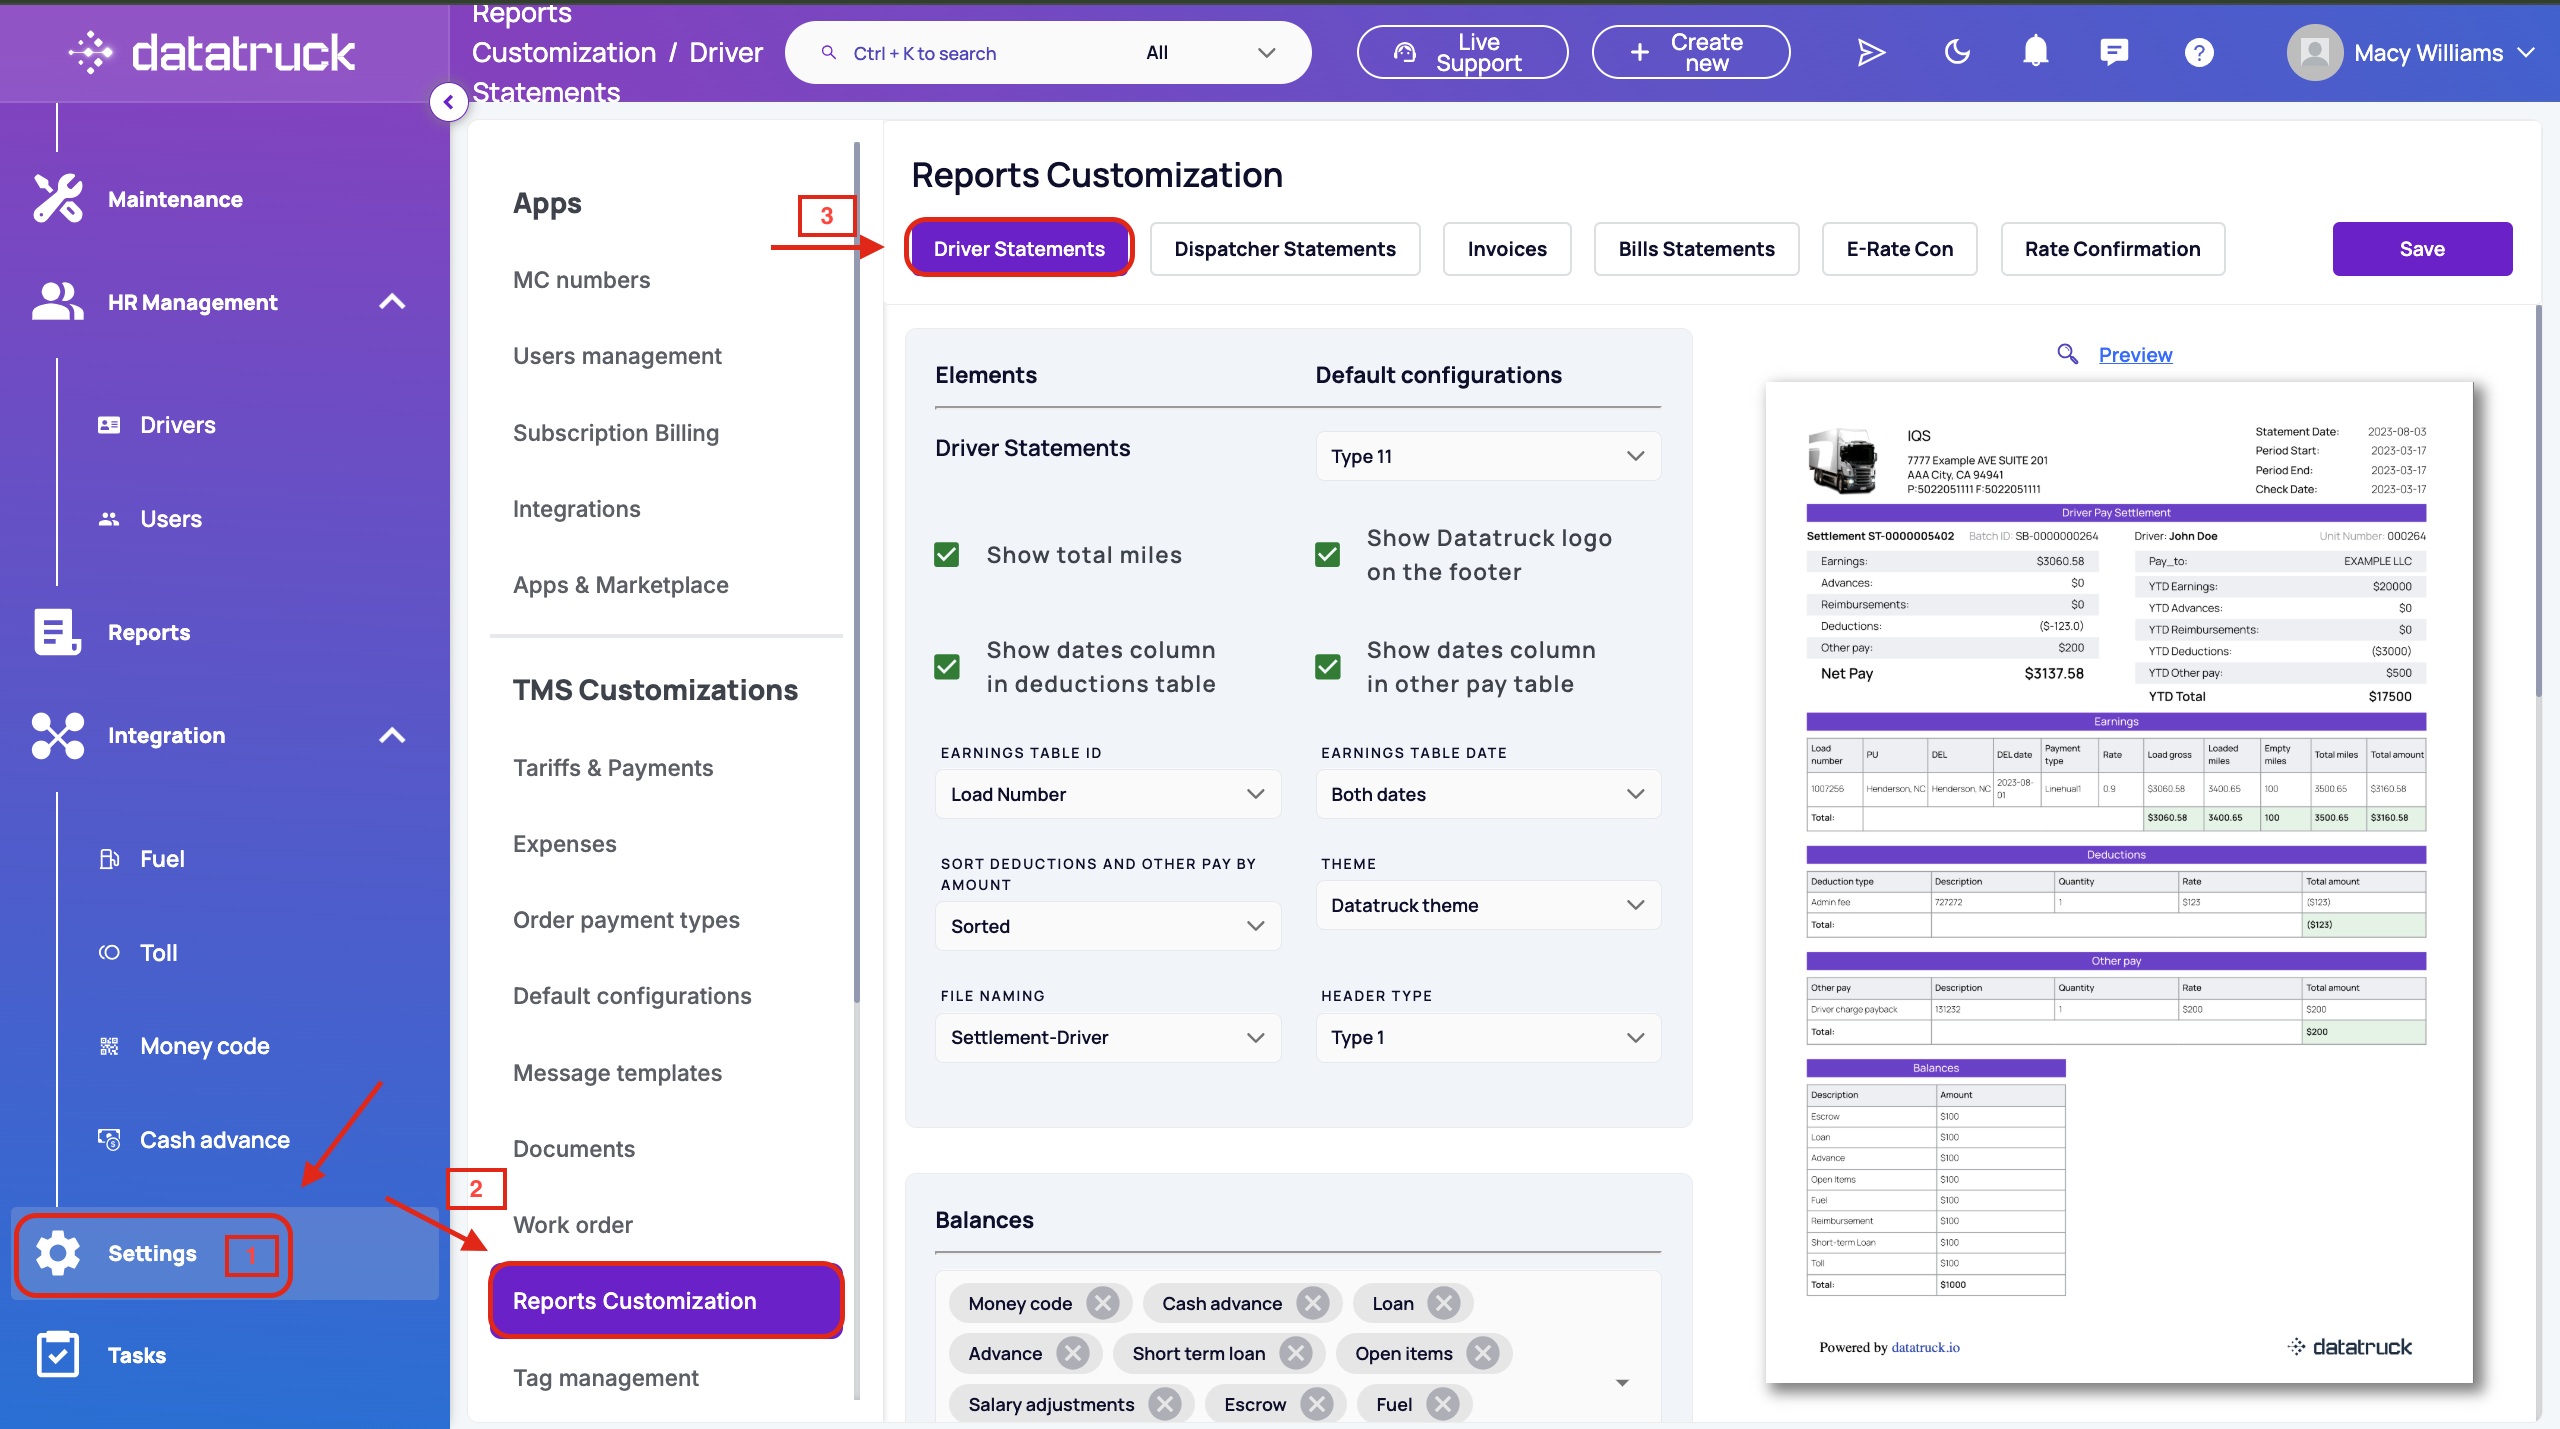Click the magnifier icon beside Preview
This screenshot has height=1429, width=2560.
pyautogui.click(x=2067, y=354)
